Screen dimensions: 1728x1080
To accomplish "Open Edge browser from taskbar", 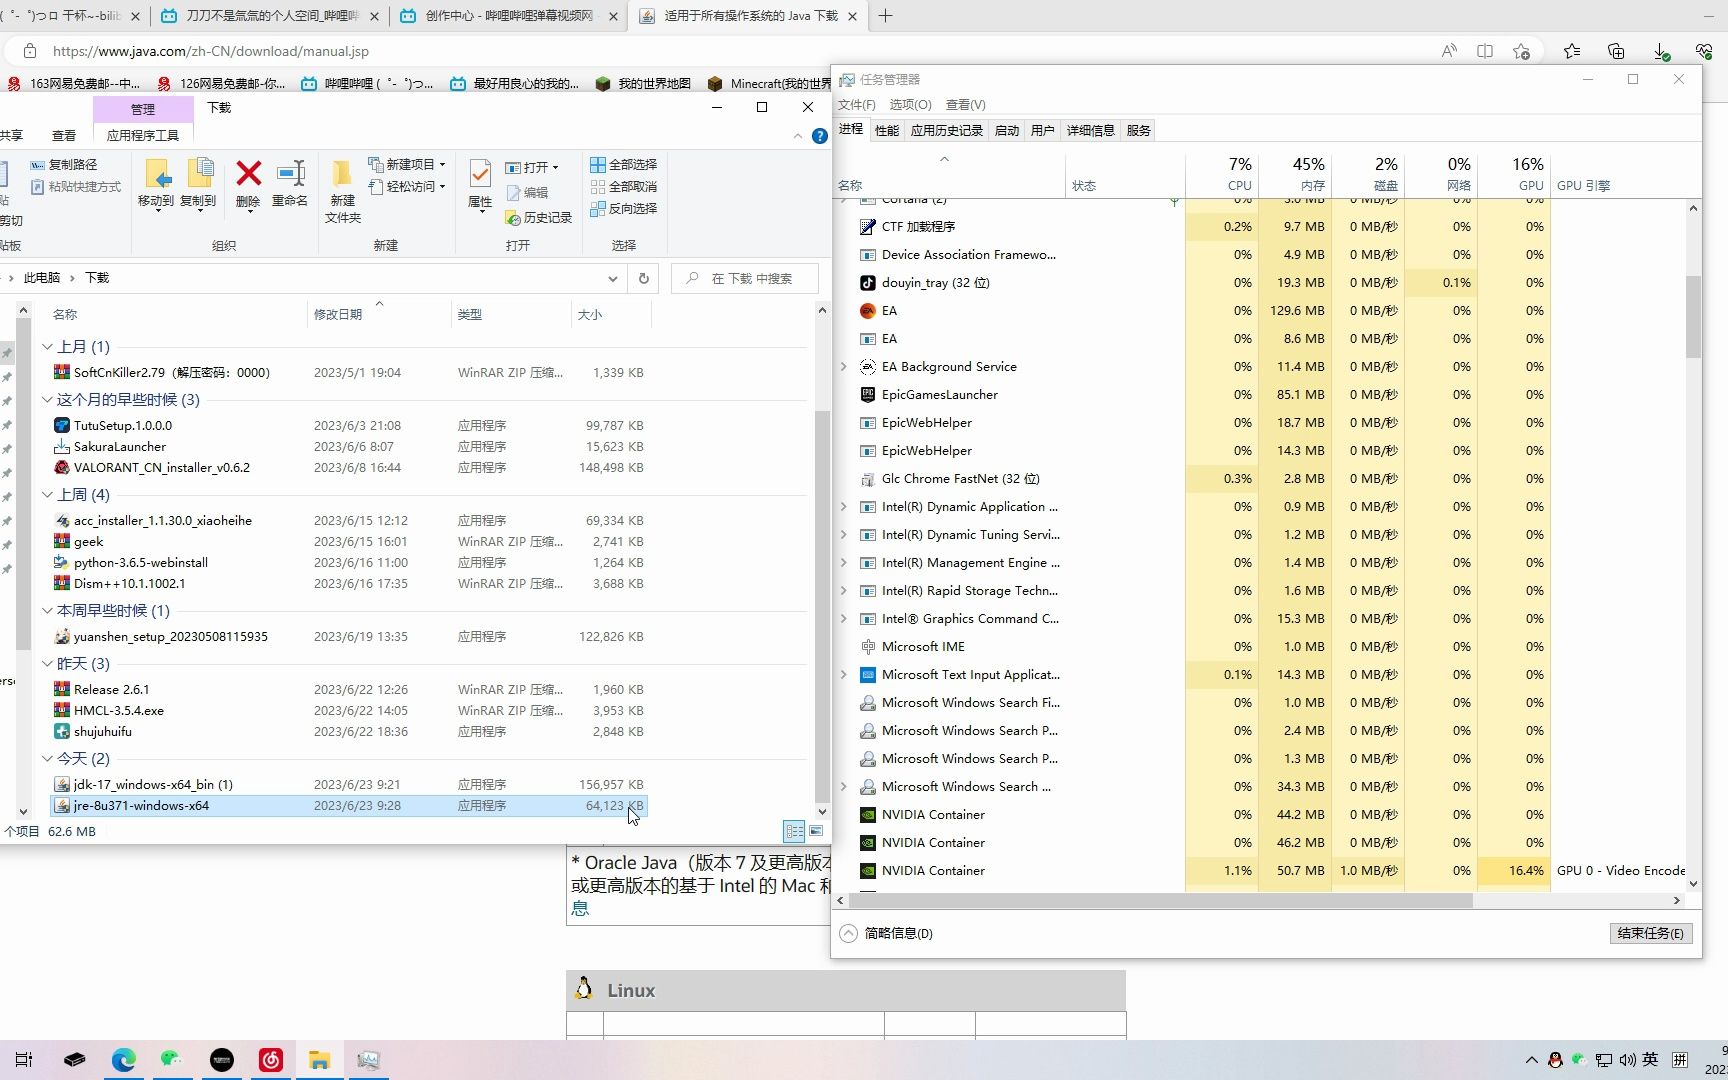I will click(124, 1060).
